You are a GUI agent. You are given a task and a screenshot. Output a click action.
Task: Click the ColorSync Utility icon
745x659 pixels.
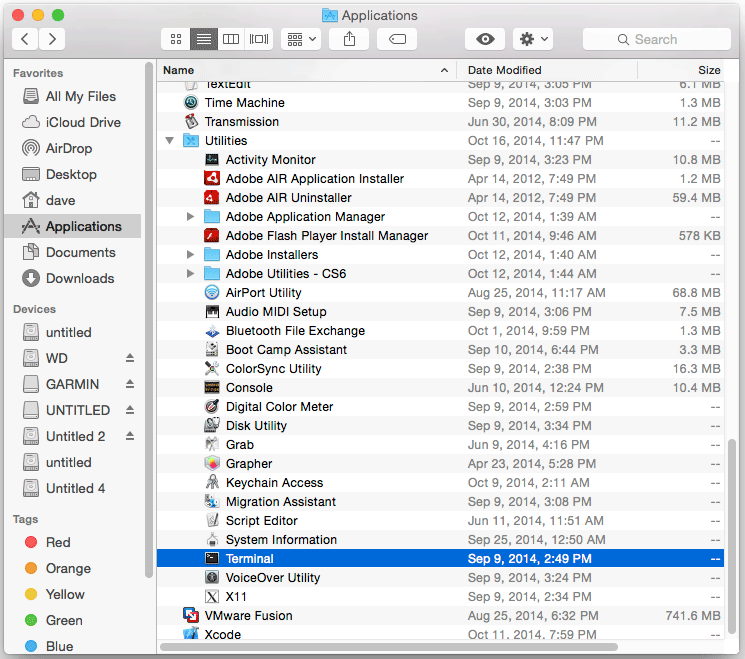tap(212, 369)
